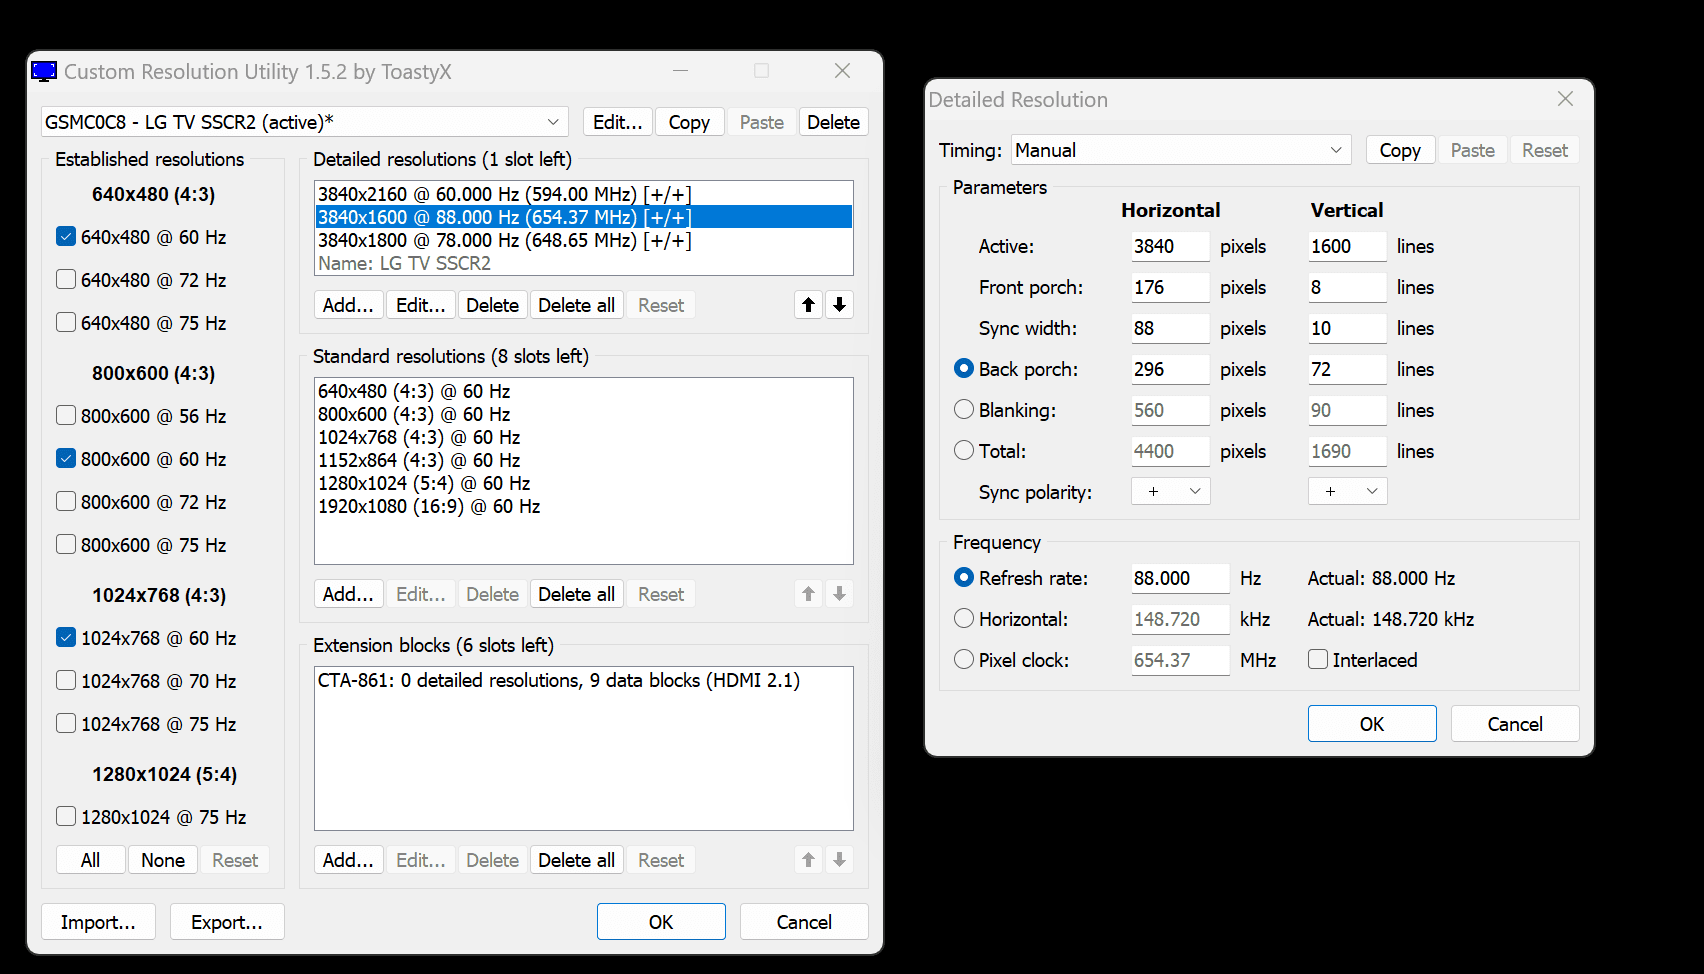Add a detailed resolution

[x=348, y=305]
